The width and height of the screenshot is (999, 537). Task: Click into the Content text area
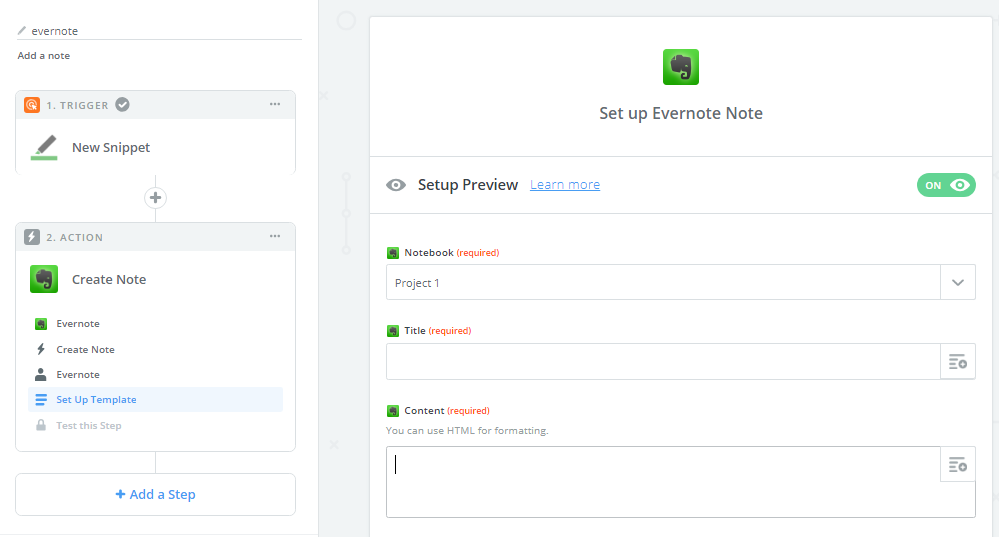(662, 481)
